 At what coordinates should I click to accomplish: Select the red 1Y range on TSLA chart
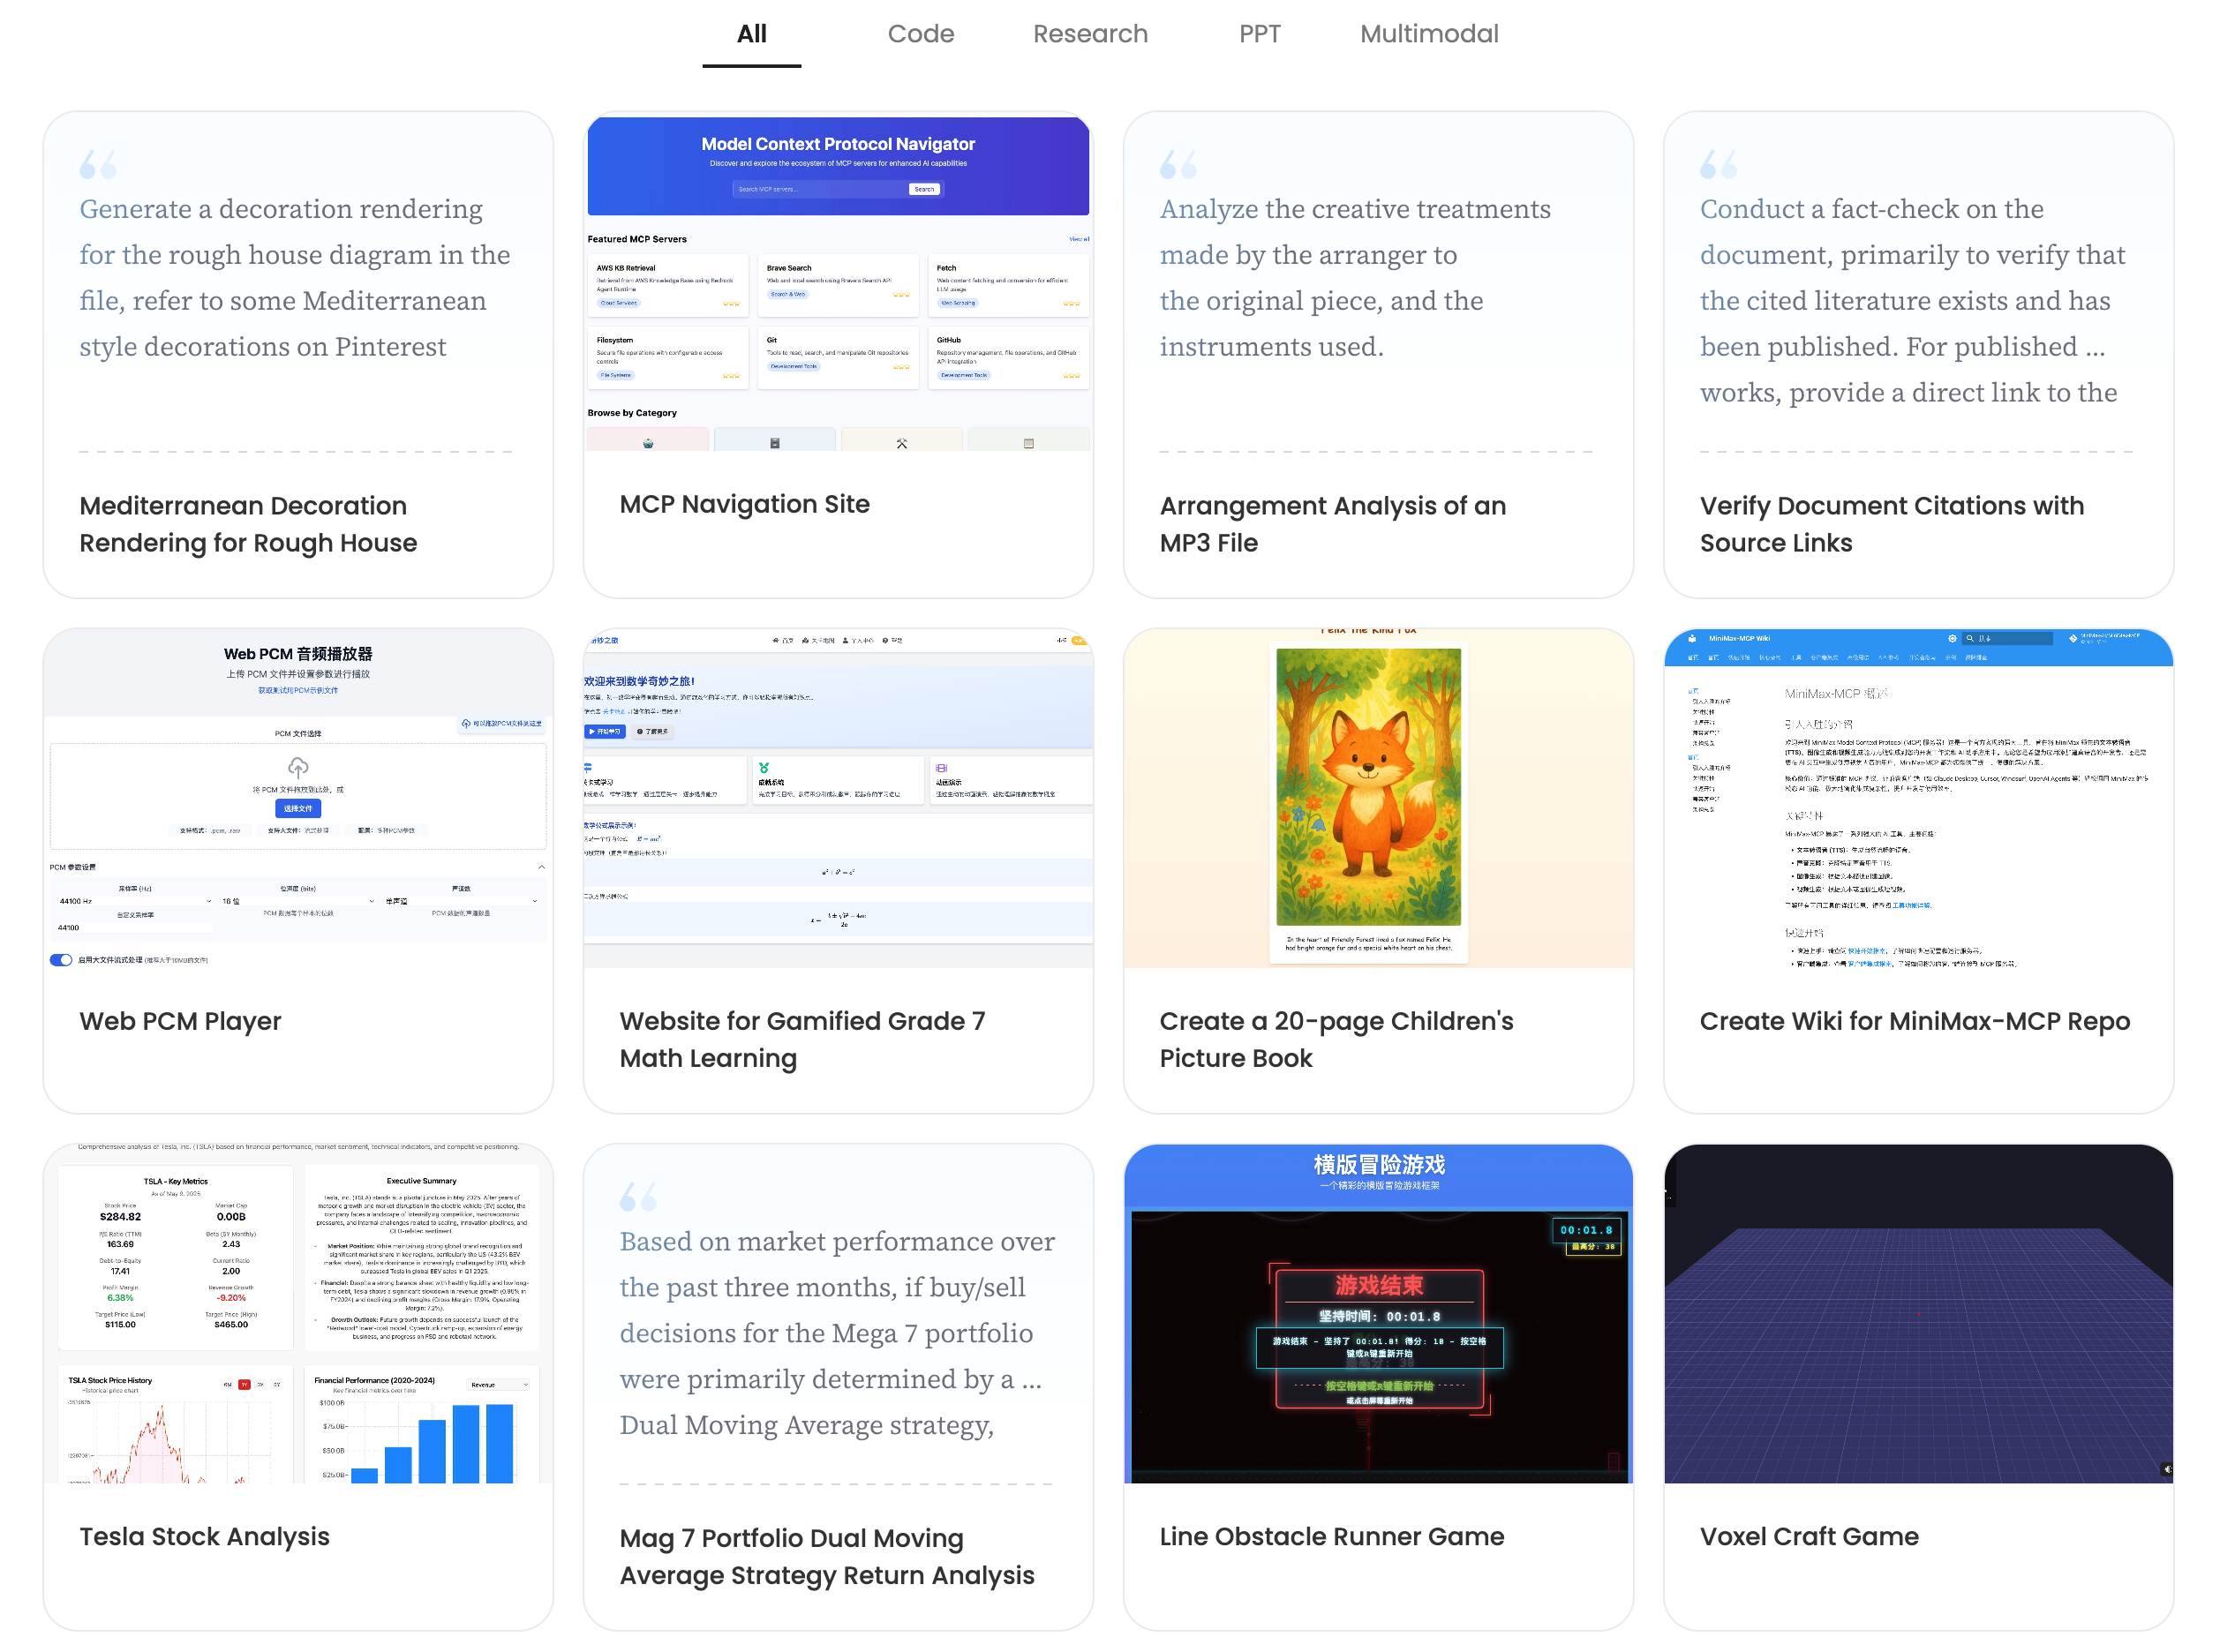[244, 1385]
